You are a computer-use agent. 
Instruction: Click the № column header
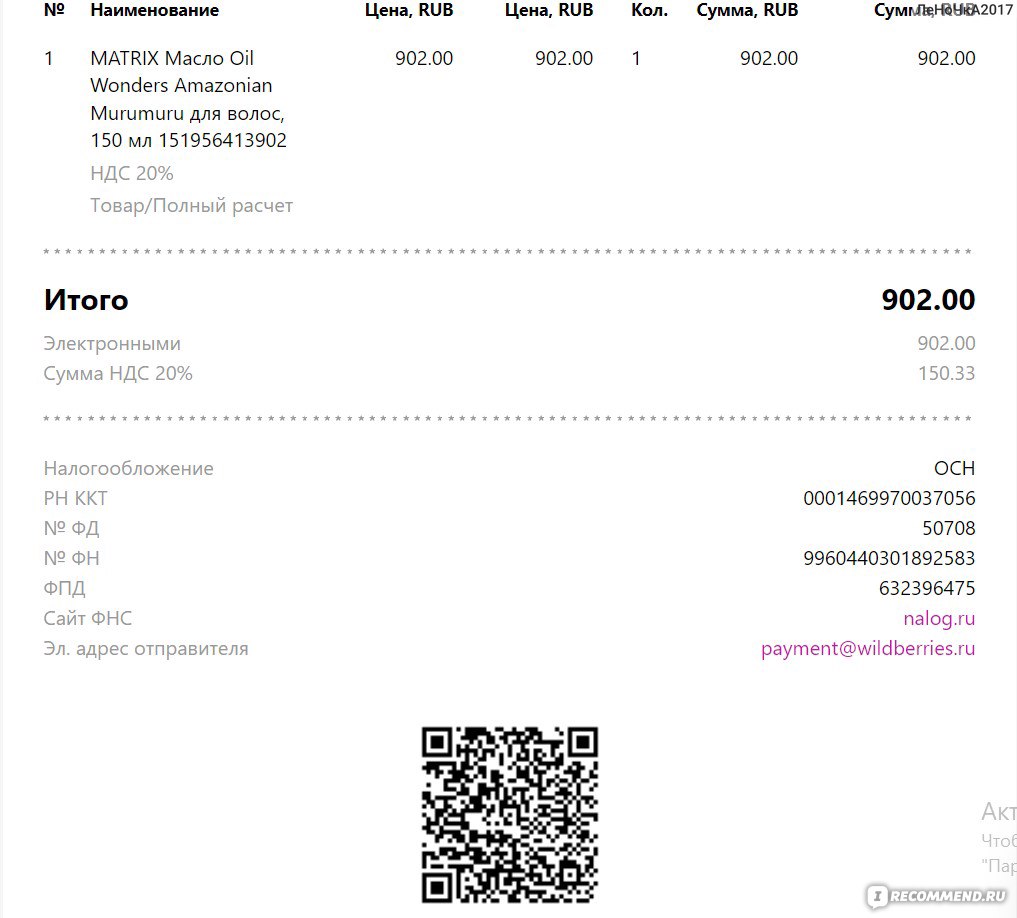[54, 10]
